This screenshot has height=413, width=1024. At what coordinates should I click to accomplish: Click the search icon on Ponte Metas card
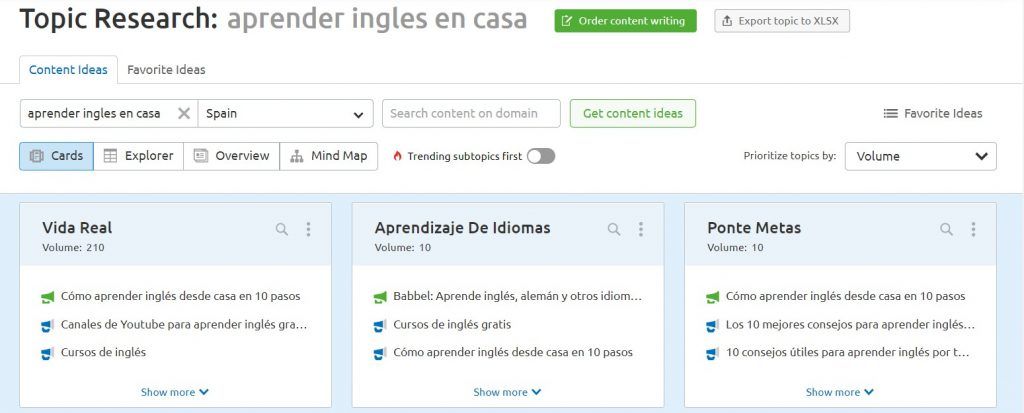946,229
